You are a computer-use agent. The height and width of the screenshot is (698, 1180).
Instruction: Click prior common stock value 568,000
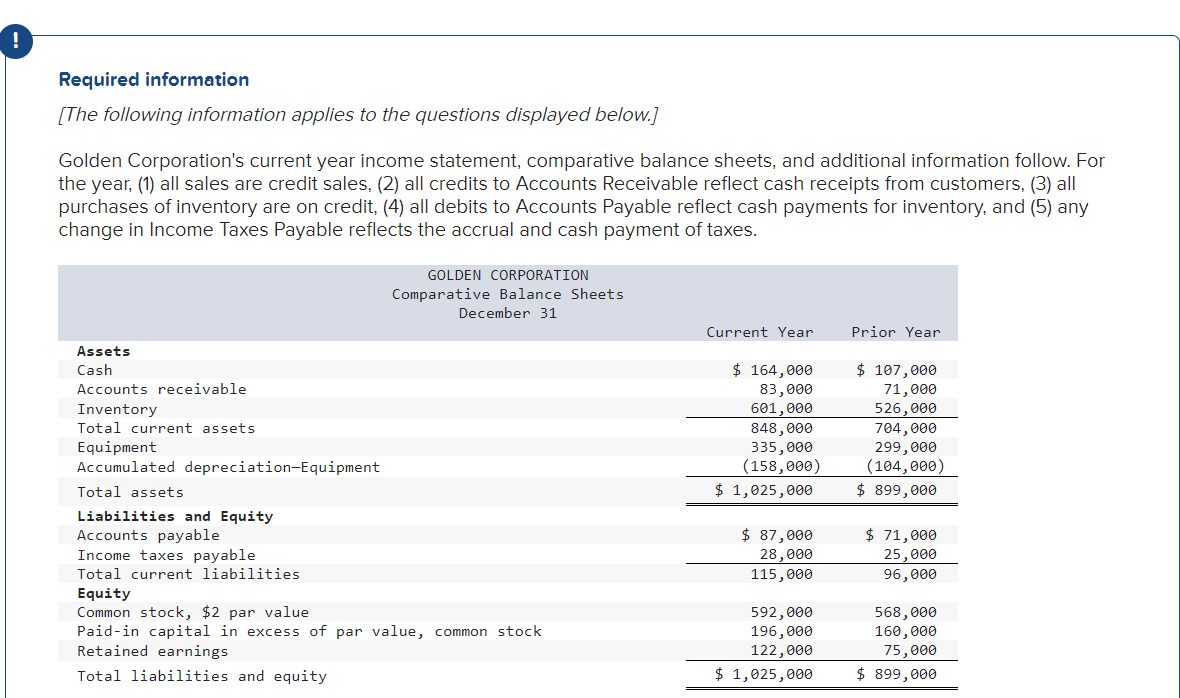click(905, 612)
